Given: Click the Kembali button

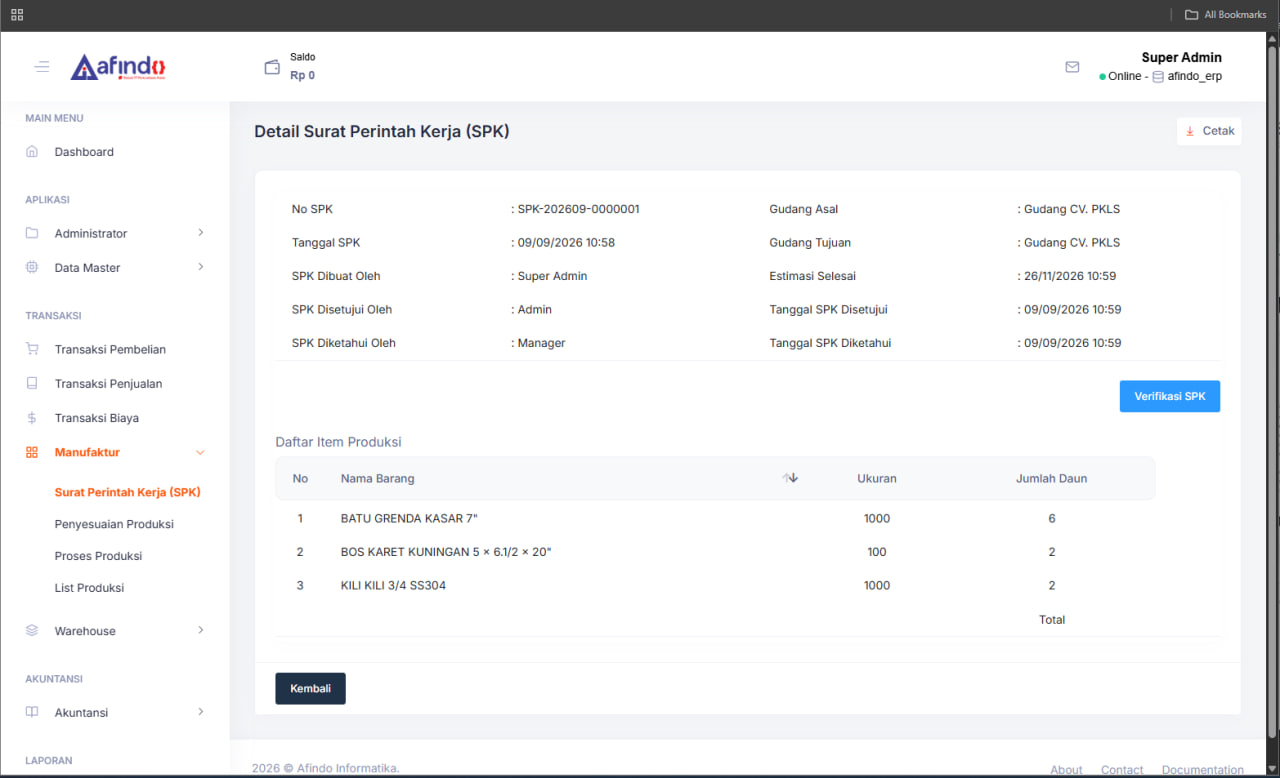Looking at the screenshot, I should [x=310, y=688].
